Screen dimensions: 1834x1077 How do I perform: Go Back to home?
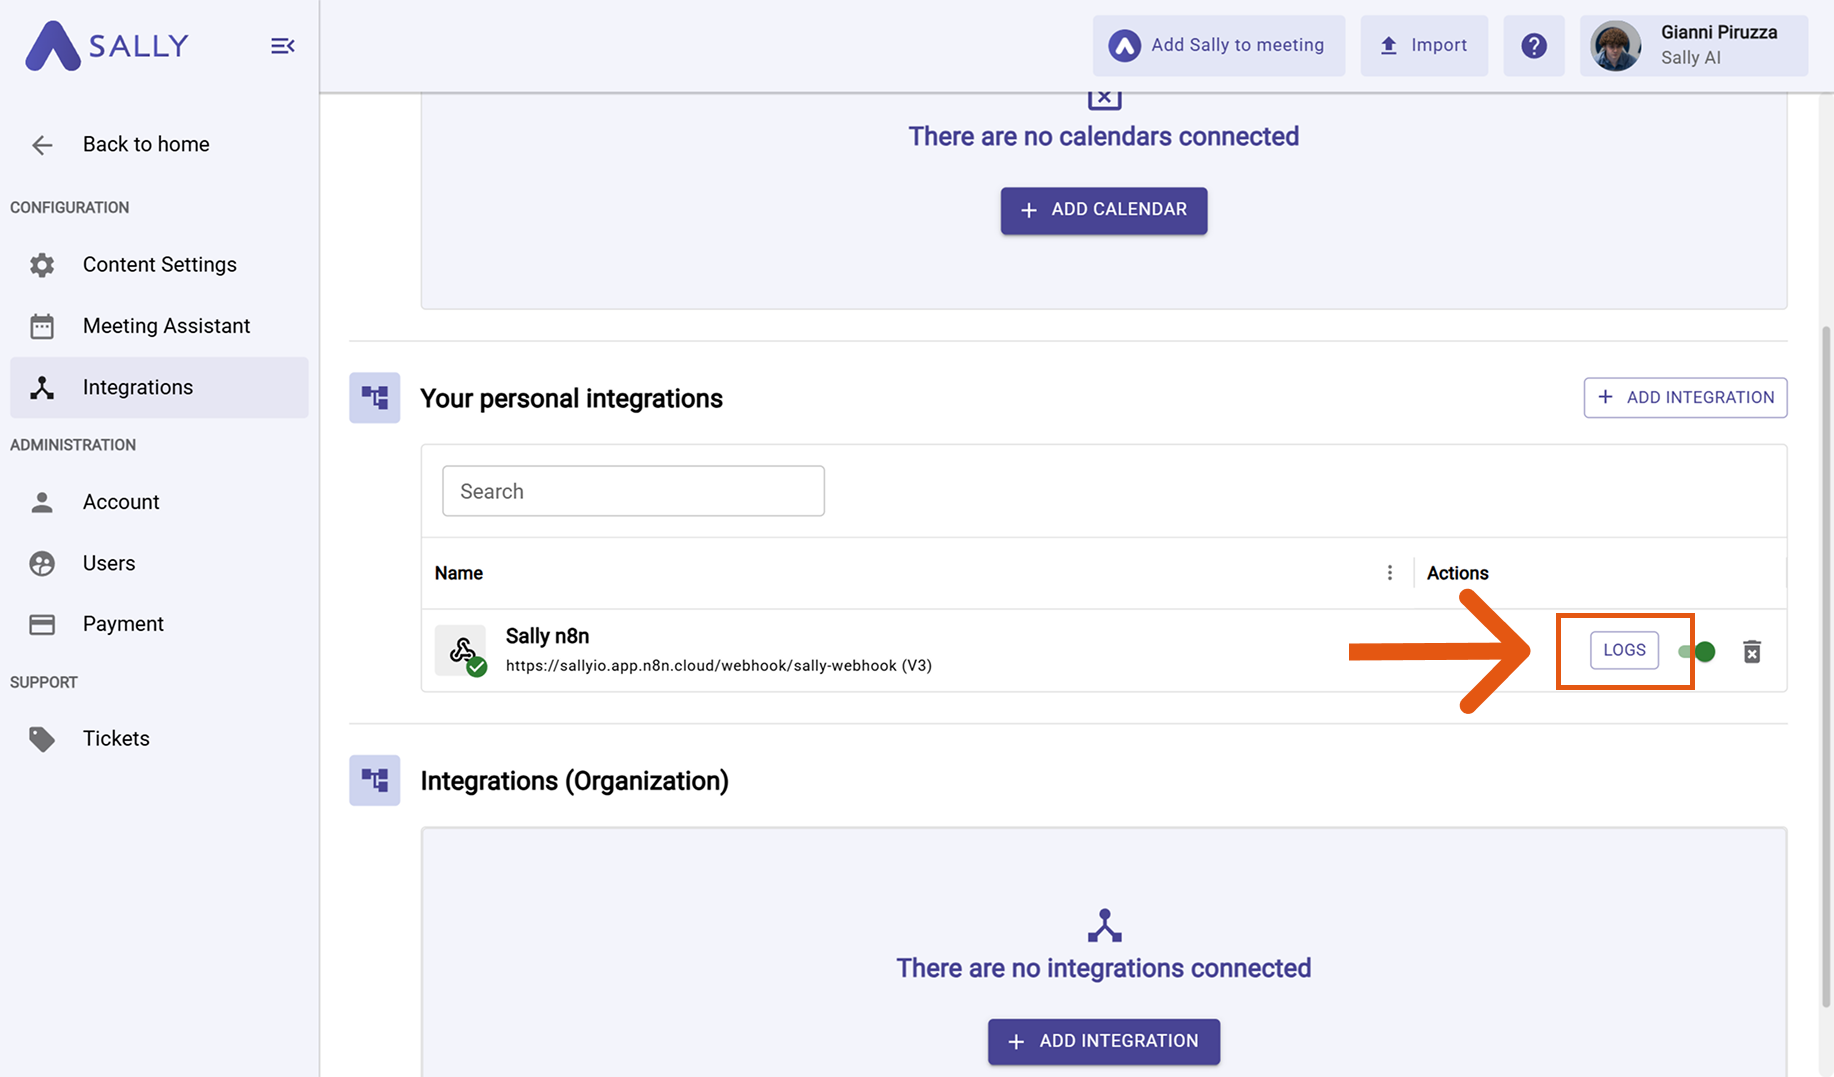(x=159, y=145)
